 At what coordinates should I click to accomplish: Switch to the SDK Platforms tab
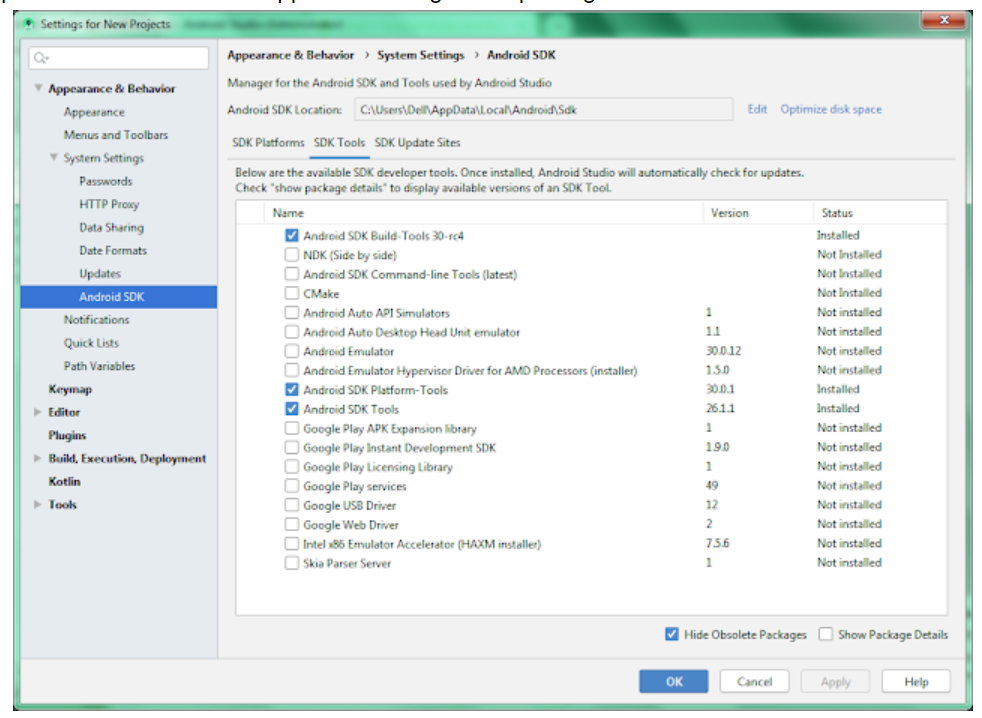pos(268,143)
